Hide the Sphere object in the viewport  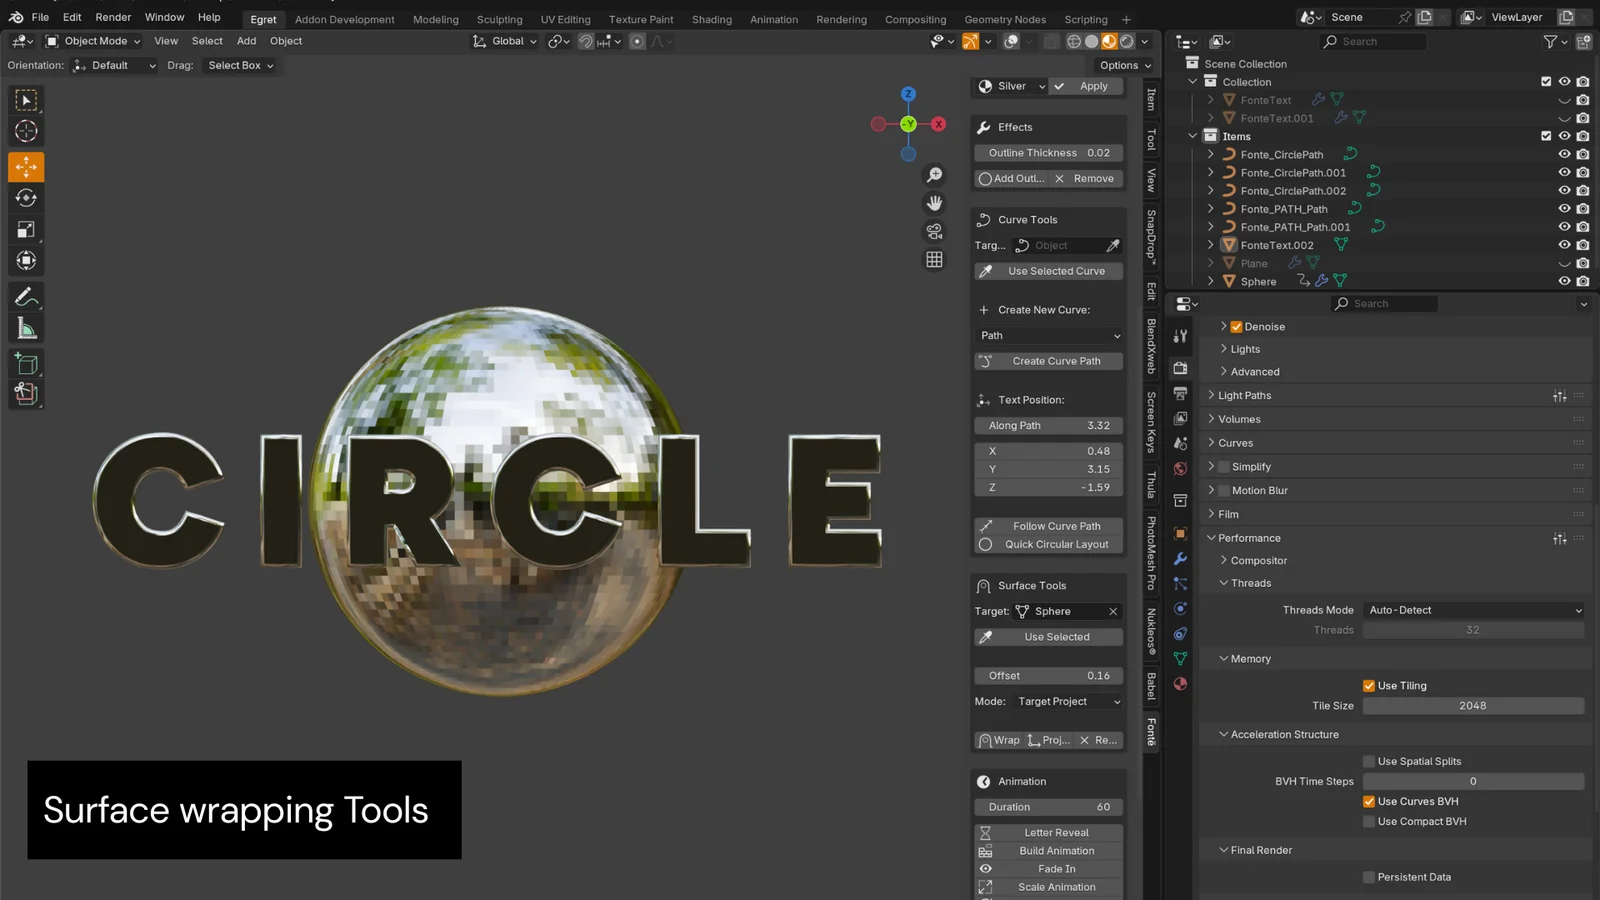[1564, 281]
